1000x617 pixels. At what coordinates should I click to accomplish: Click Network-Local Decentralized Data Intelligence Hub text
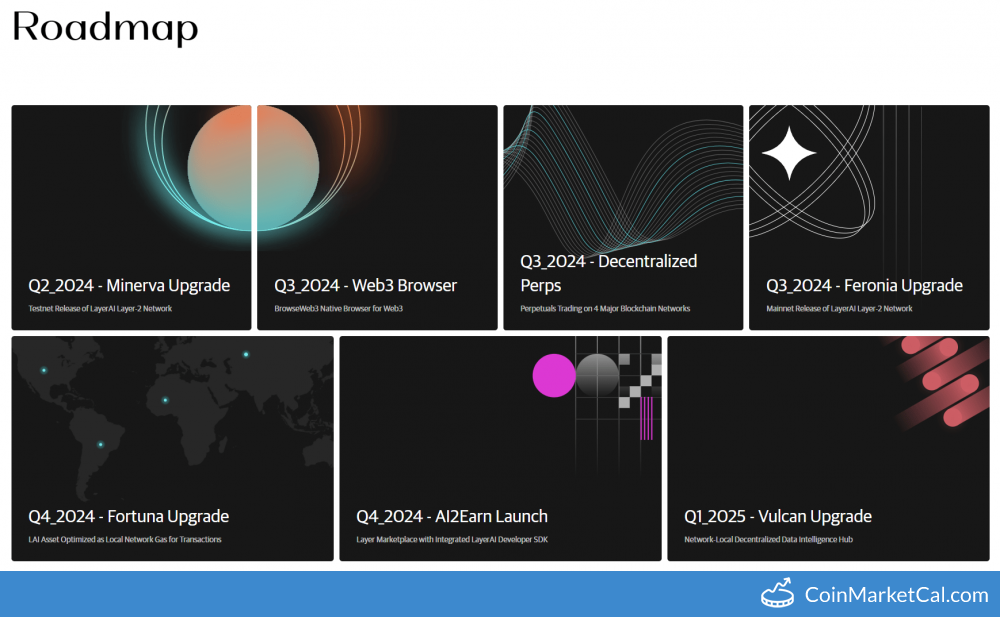(768, 539)
